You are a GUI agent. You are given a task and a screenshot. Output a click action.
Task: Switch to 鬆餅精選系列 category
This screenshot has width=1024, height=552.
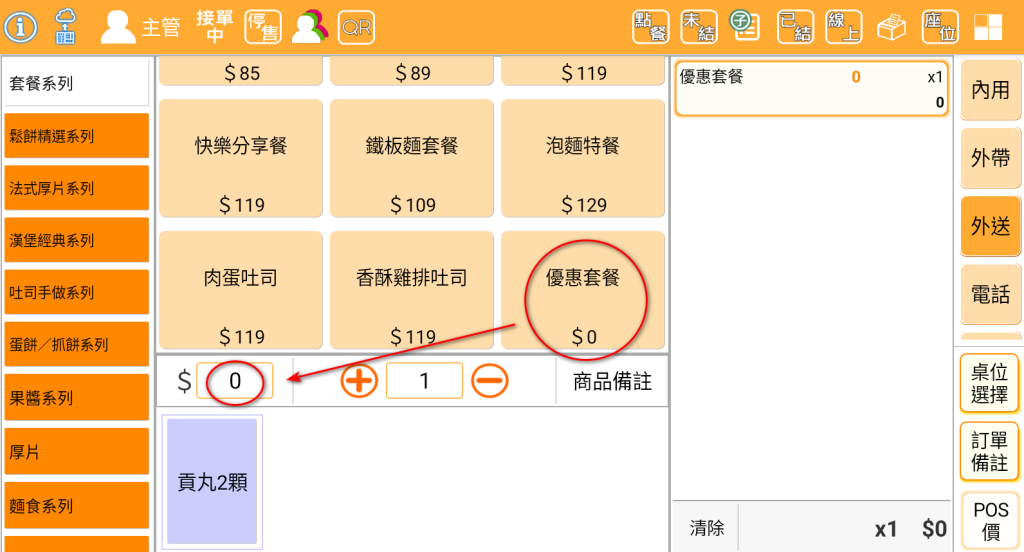click(77, 136)
